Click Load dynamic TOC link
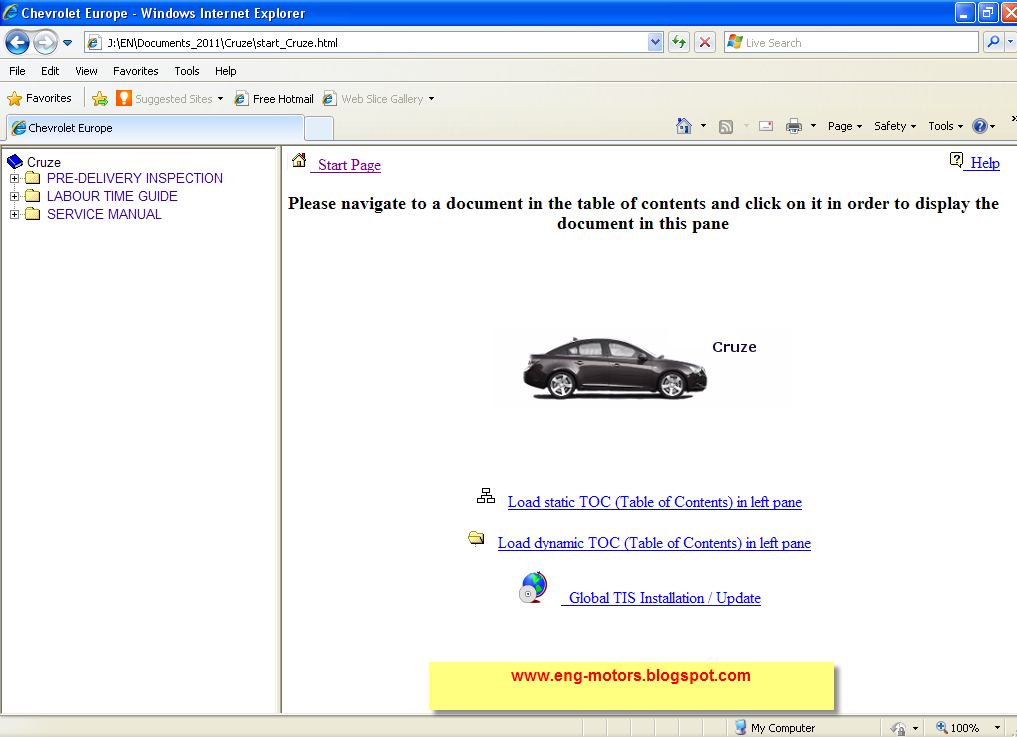Image resolution: width=1017 pixels, height=737 pixels. click(654, 543)
